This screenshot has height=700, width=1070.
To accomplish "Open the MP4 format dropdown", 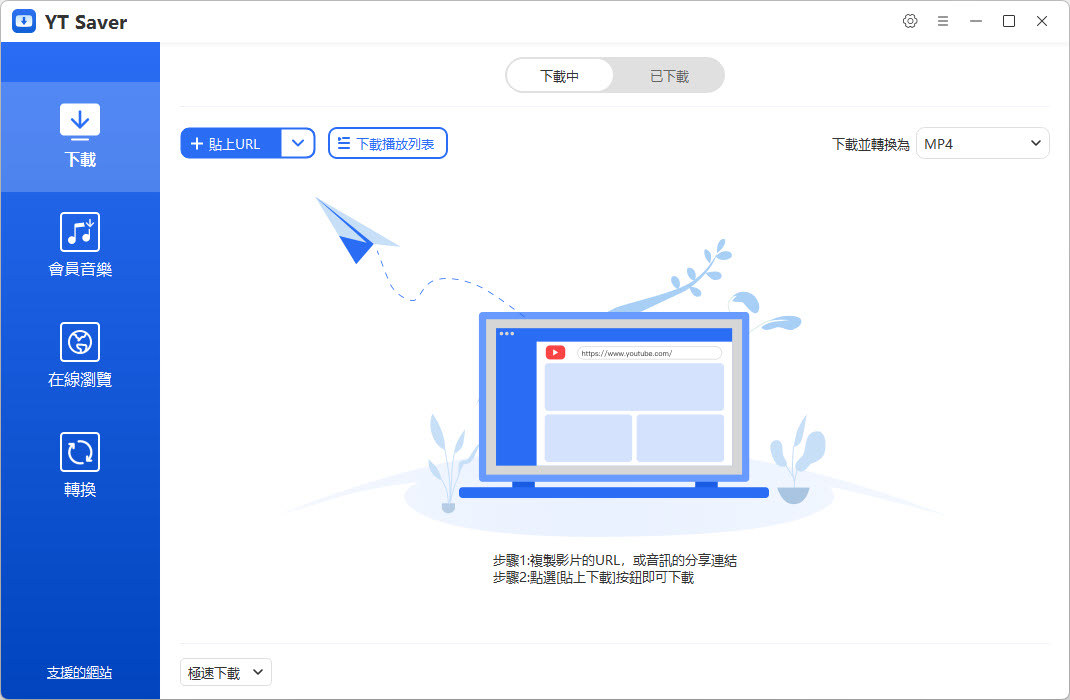I will point(982,143).
